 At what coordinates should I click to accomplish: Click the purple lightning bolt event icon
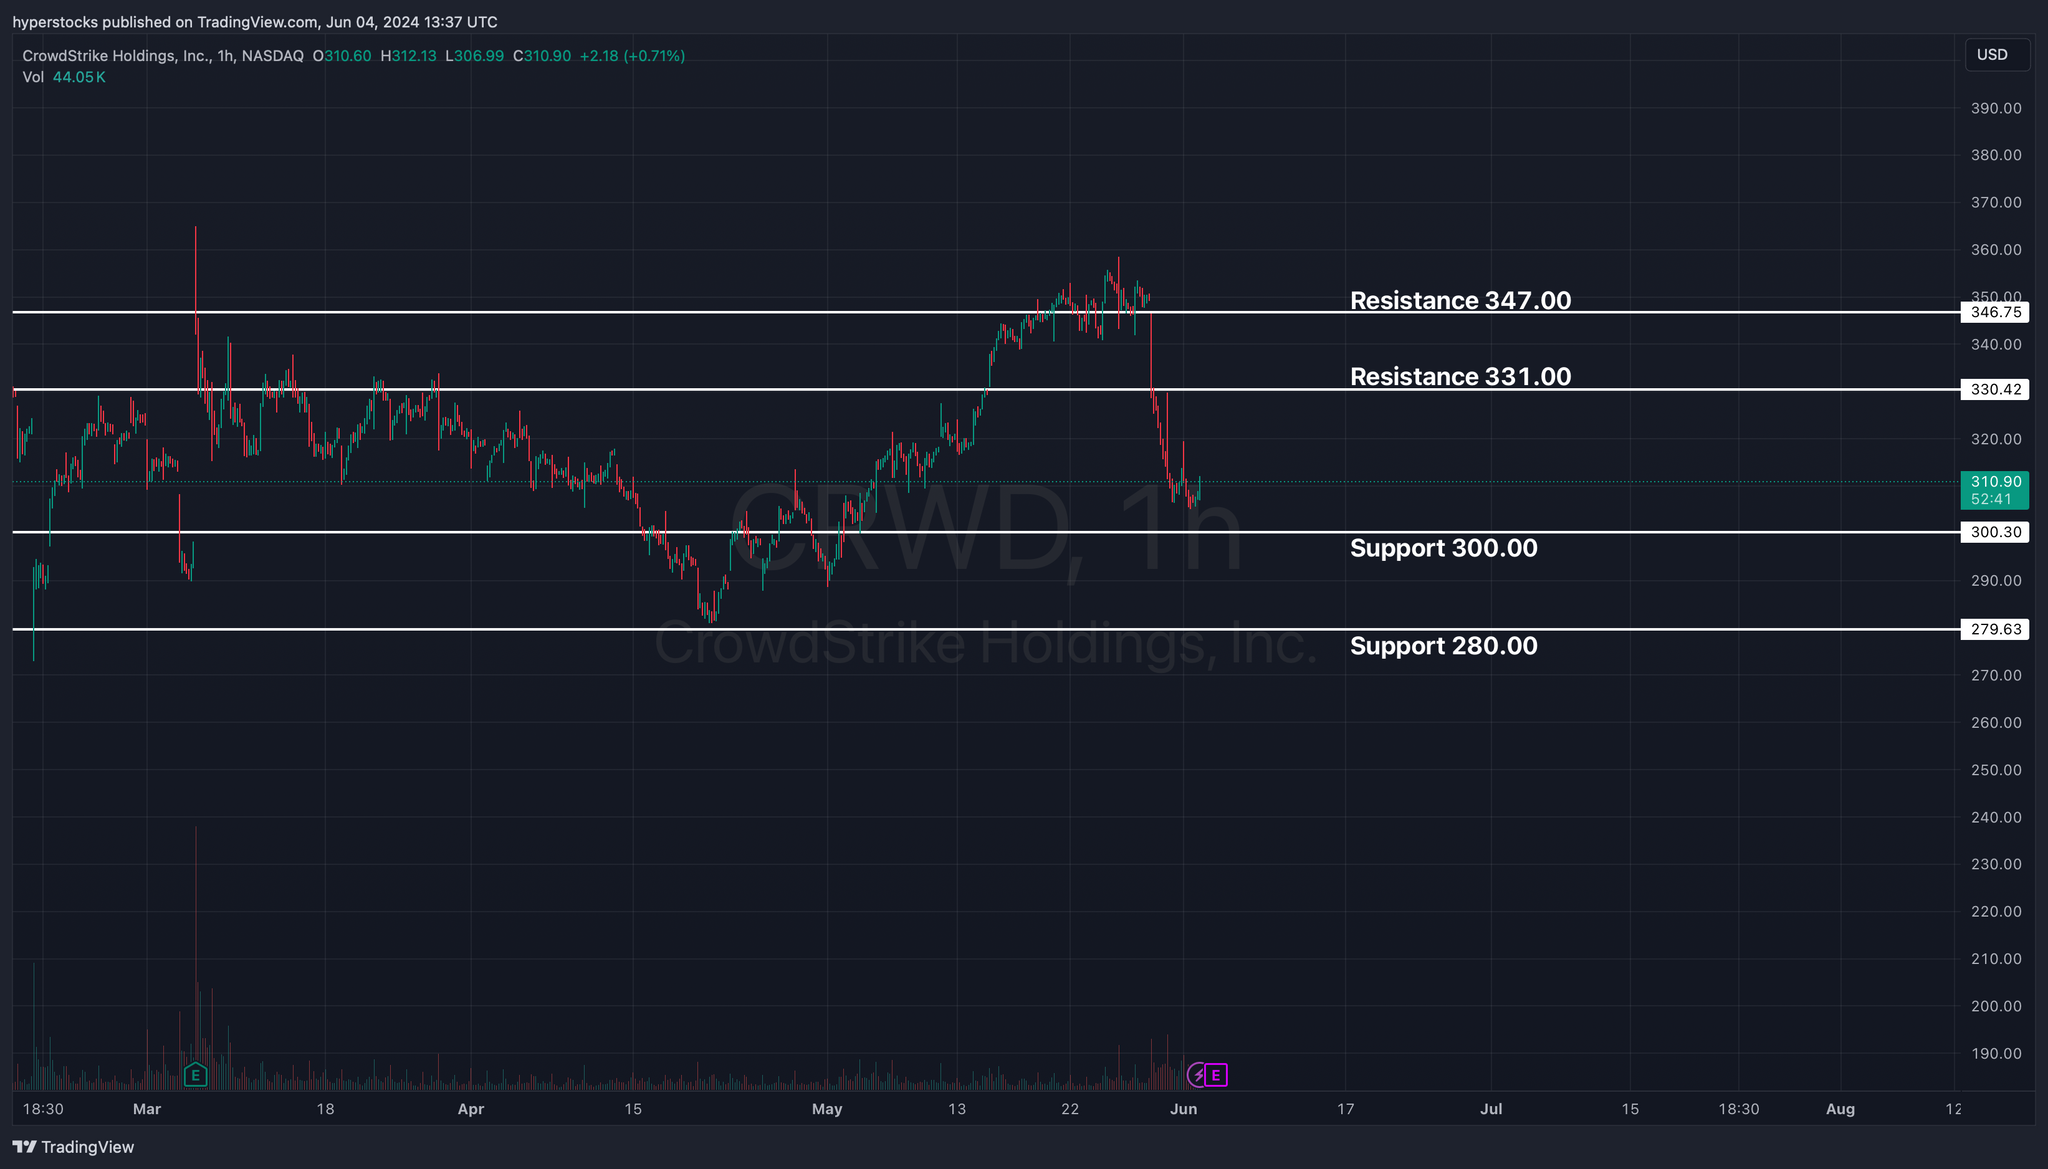[1198, 1076]
